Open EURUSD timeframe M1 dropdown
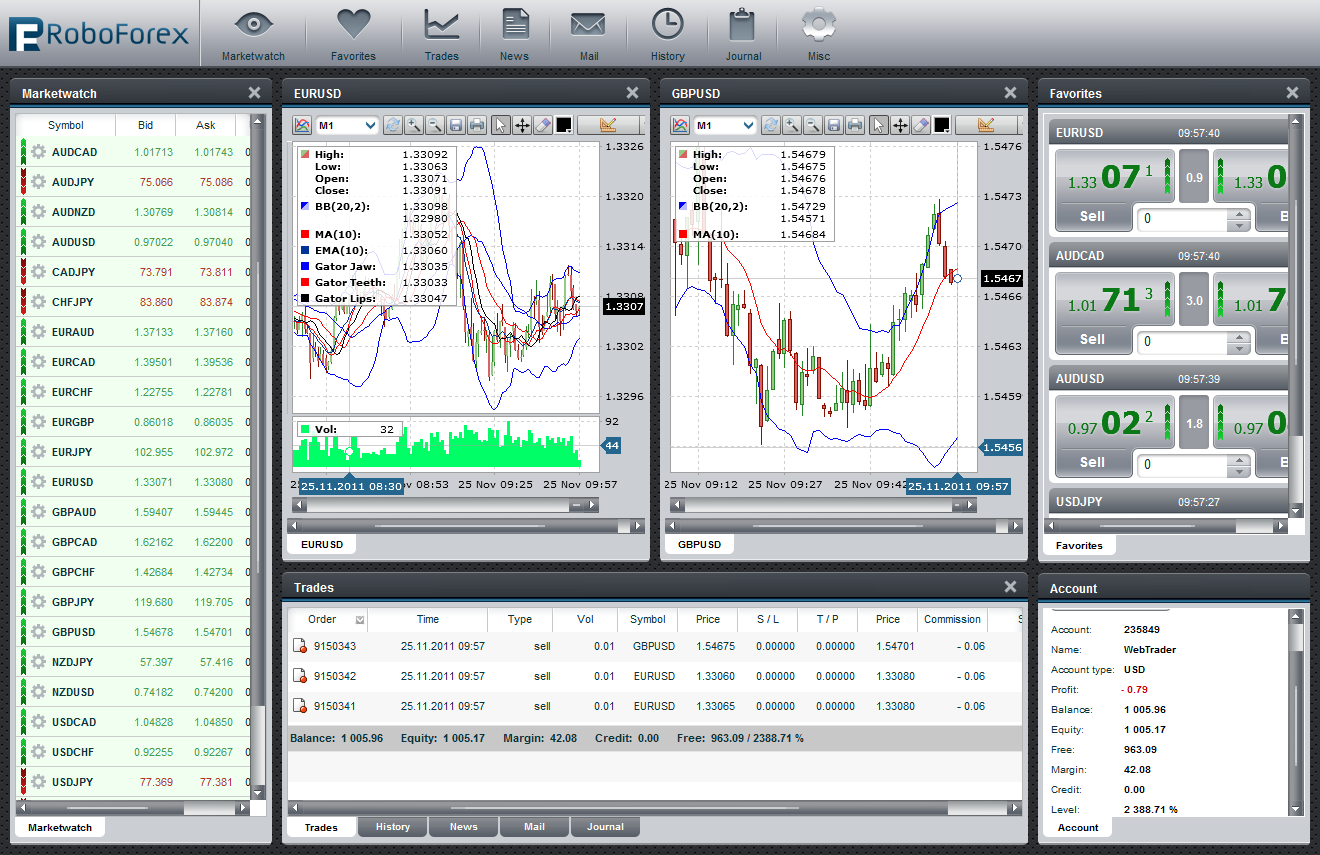 point(347,125)
